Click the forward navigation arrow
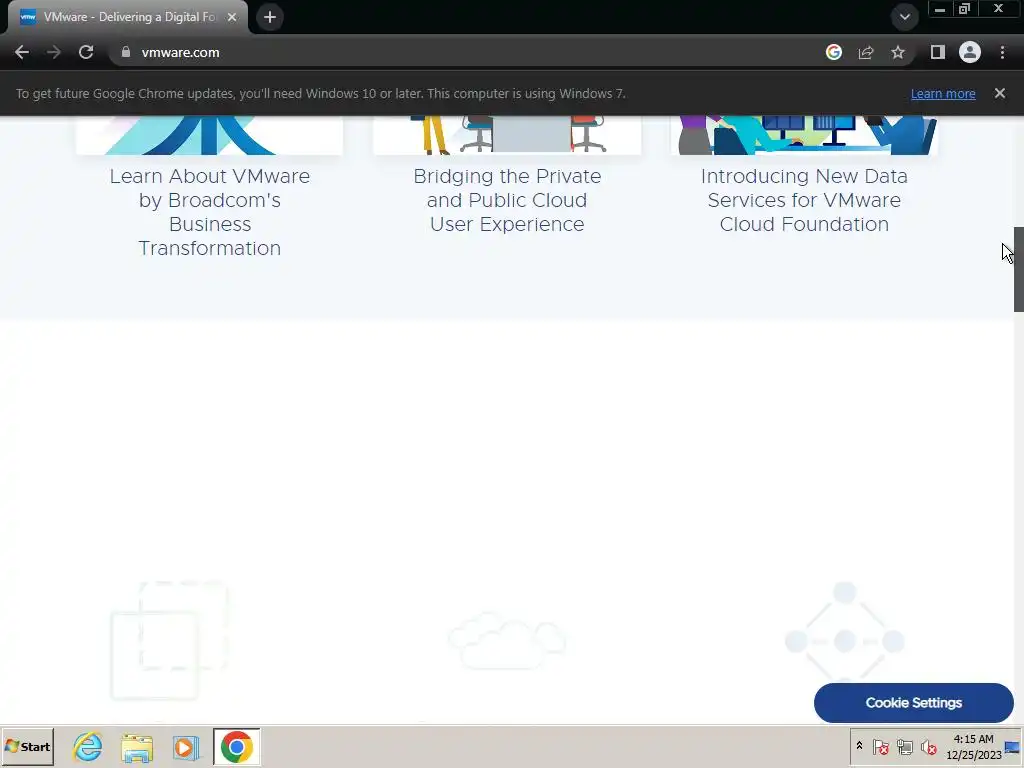The image size is (1024, 768). coord(54,52)
